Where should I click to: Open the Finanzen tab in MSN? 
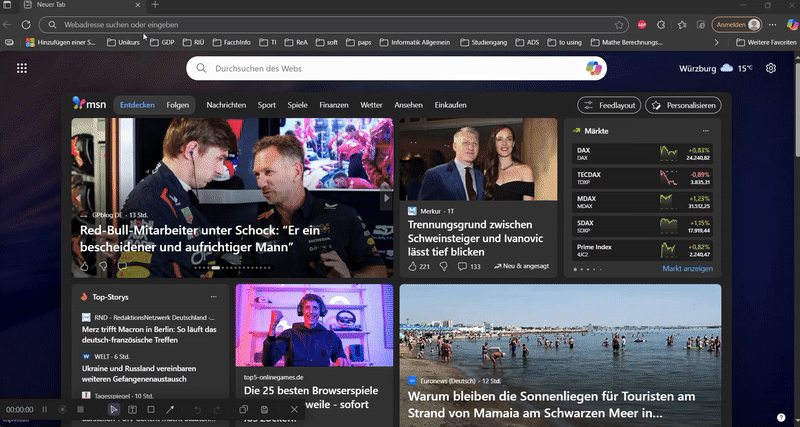tap(333, 105)
